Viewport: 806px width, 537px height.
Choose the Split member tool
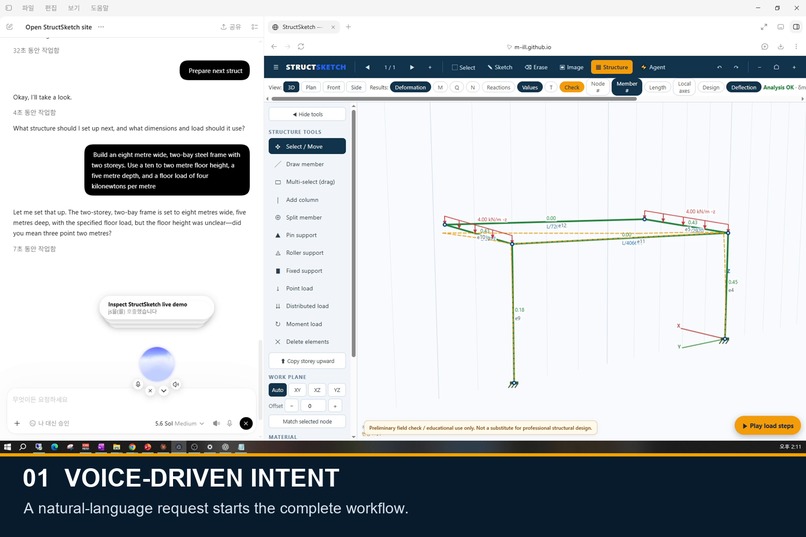pos(307,217)
